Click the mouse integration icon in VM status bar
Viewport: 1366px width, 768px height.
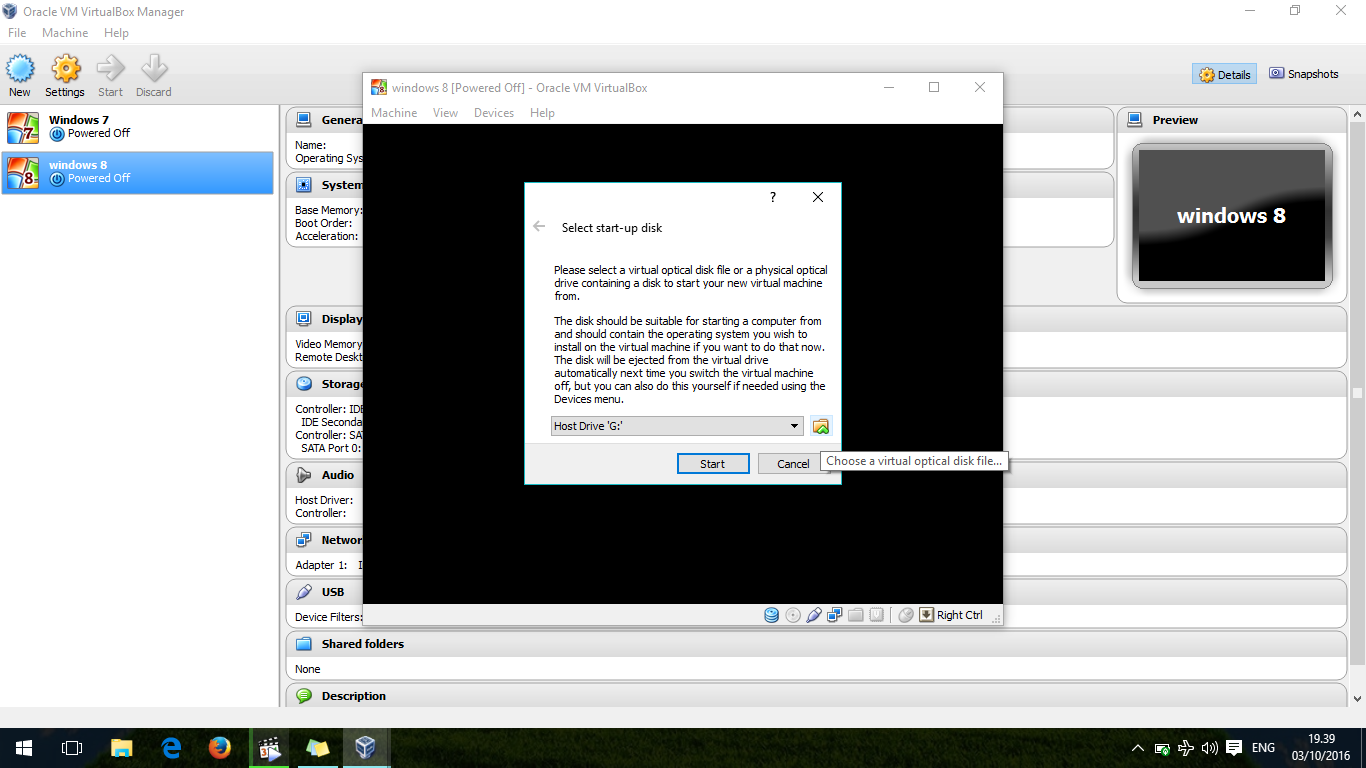906,615
